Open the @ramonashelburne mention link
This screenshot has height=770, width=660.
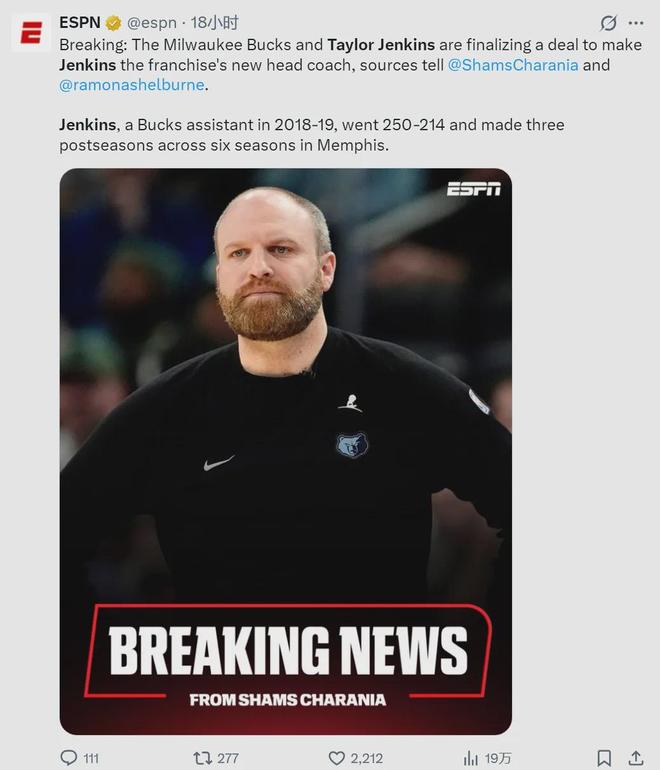pos(132,85)
